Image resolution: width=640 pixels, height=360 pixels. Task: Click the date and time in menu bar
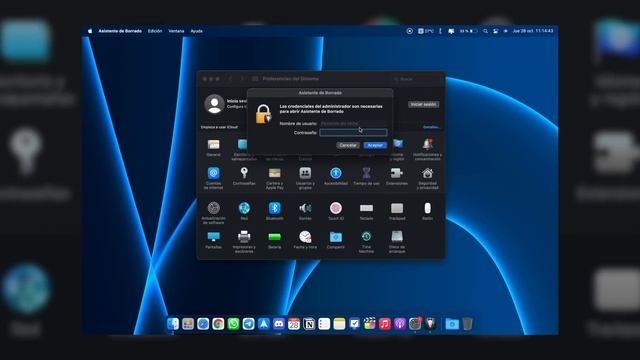click(x=533, y=31)
